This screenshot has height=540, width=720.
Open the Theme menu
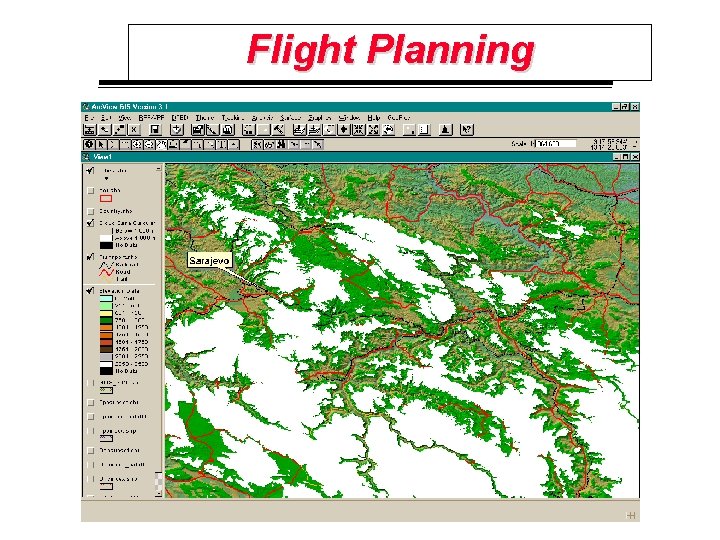click(205, 118)
